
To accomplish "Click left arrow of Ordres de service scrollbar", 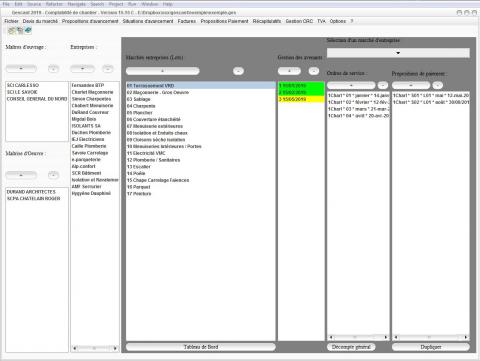I will pyautogui.click(x=331, y=337).
